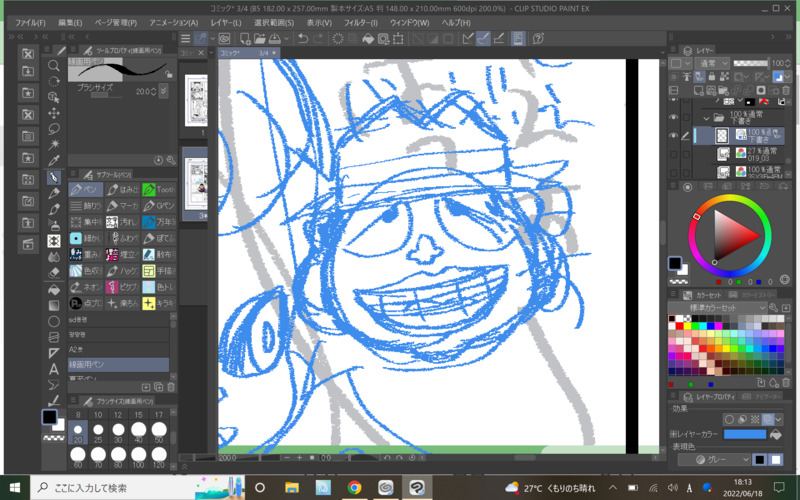
Task: Select the Rotate view tool
Action: pyautogui.click(x=54, y=81)
